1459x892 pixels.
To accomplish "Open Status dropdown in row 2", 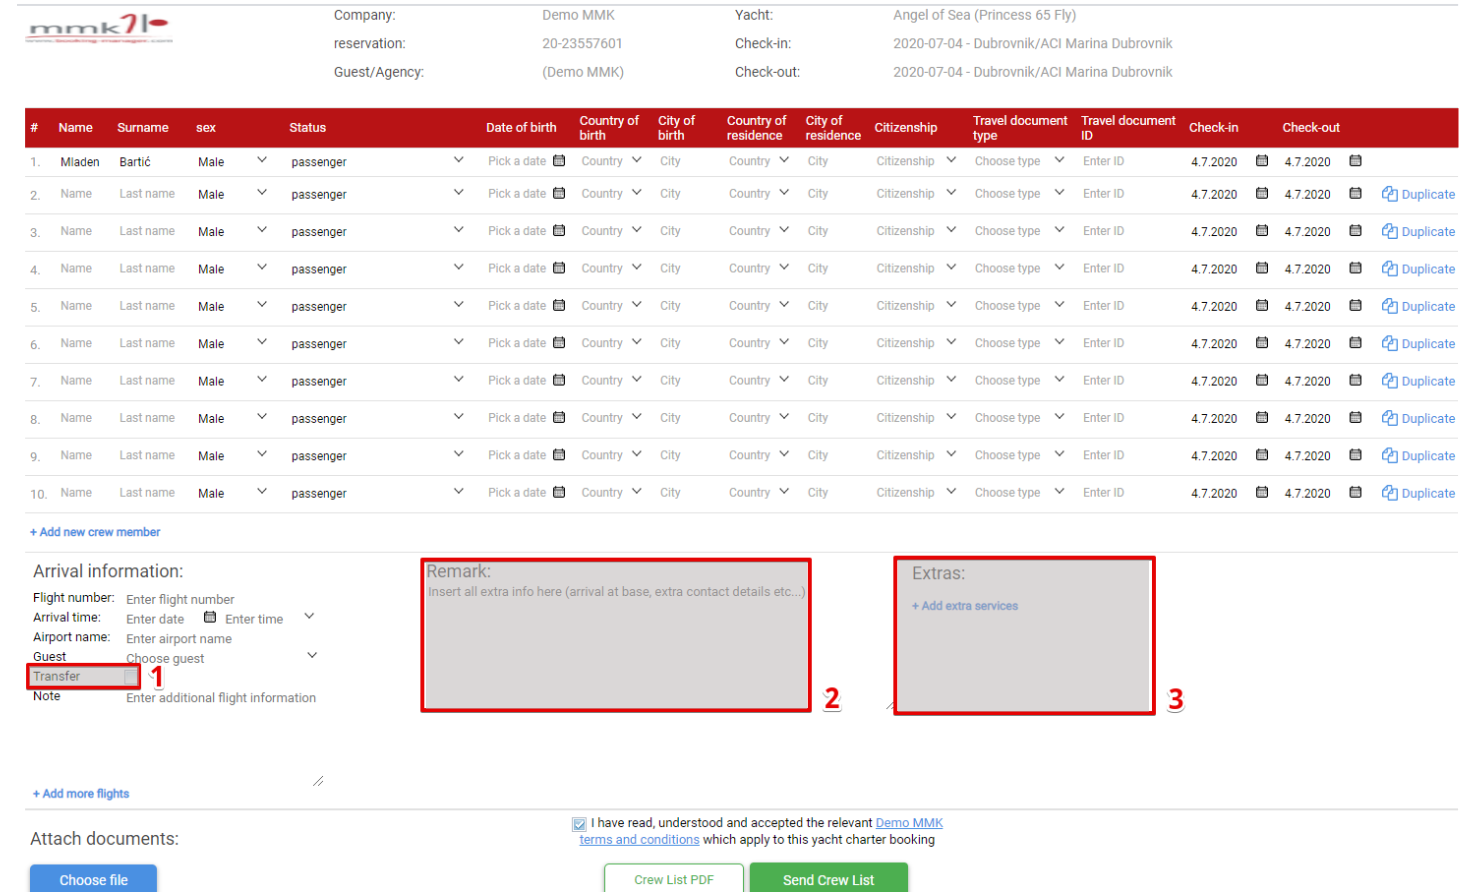I will (458, 193).
